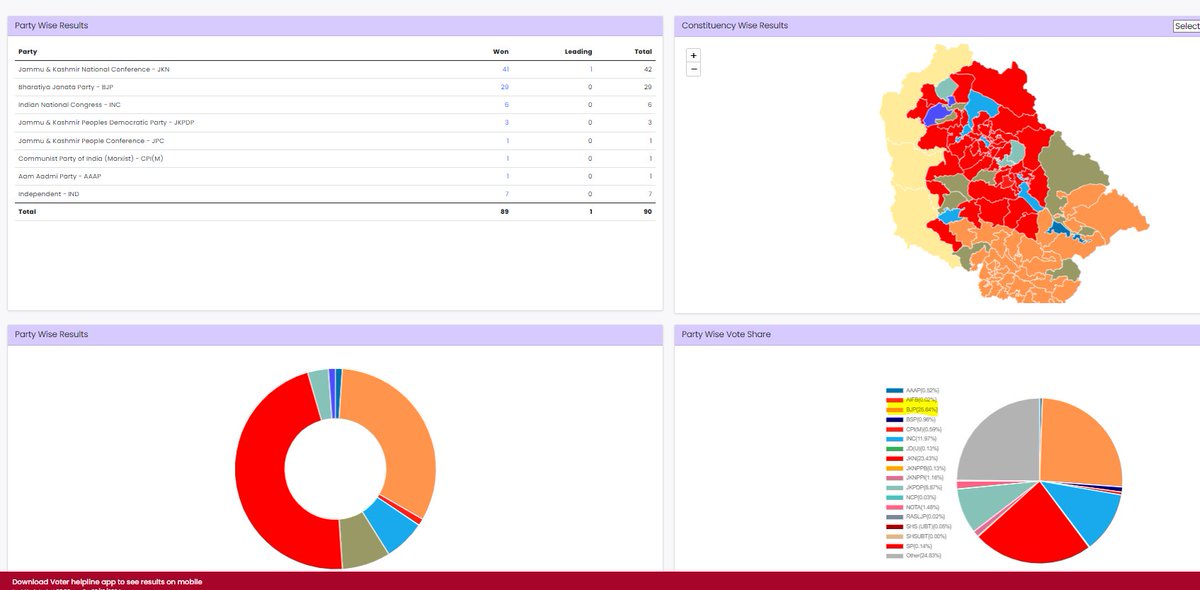Viewport: 1200px width, 590px height.
Task: Toggle JKNPPI legend entry in vote share
Action: click(x=915, y=478)
